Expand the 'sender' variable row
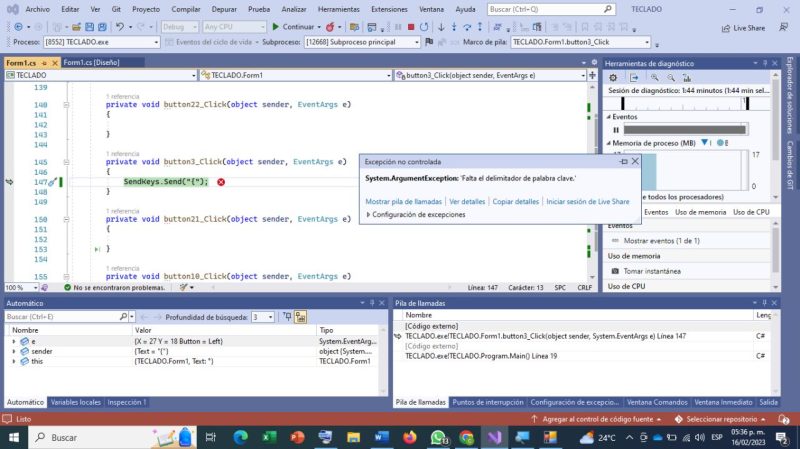Viewport: 800px width, 449px height. click(x=13, y=352)
